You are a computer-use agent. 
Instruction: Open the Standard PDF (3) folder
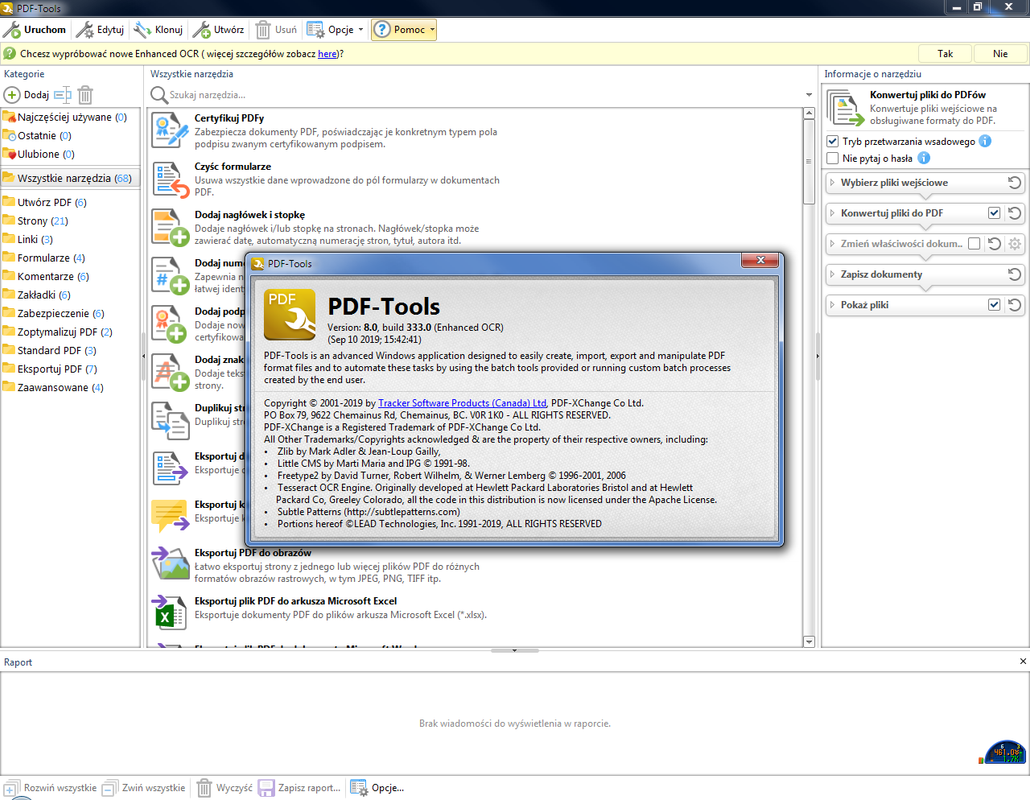click(x=70, y=350)
